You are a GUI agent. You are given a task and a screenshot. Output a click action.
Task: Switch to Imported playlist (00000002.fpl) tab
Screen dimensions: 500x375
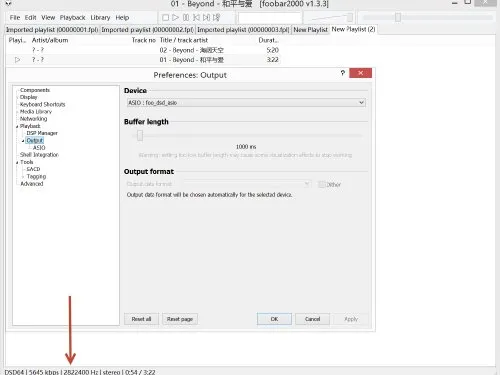147,30
